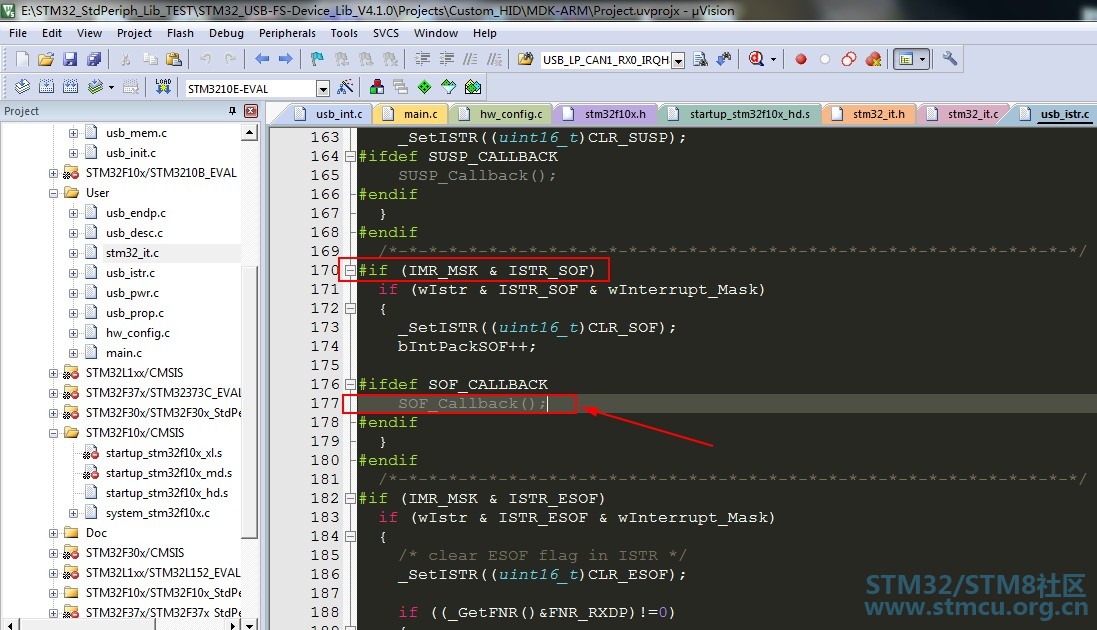Click the kill all breakpoints icon
Viewport: 1097px width, 630px height.
click(873, 60)
